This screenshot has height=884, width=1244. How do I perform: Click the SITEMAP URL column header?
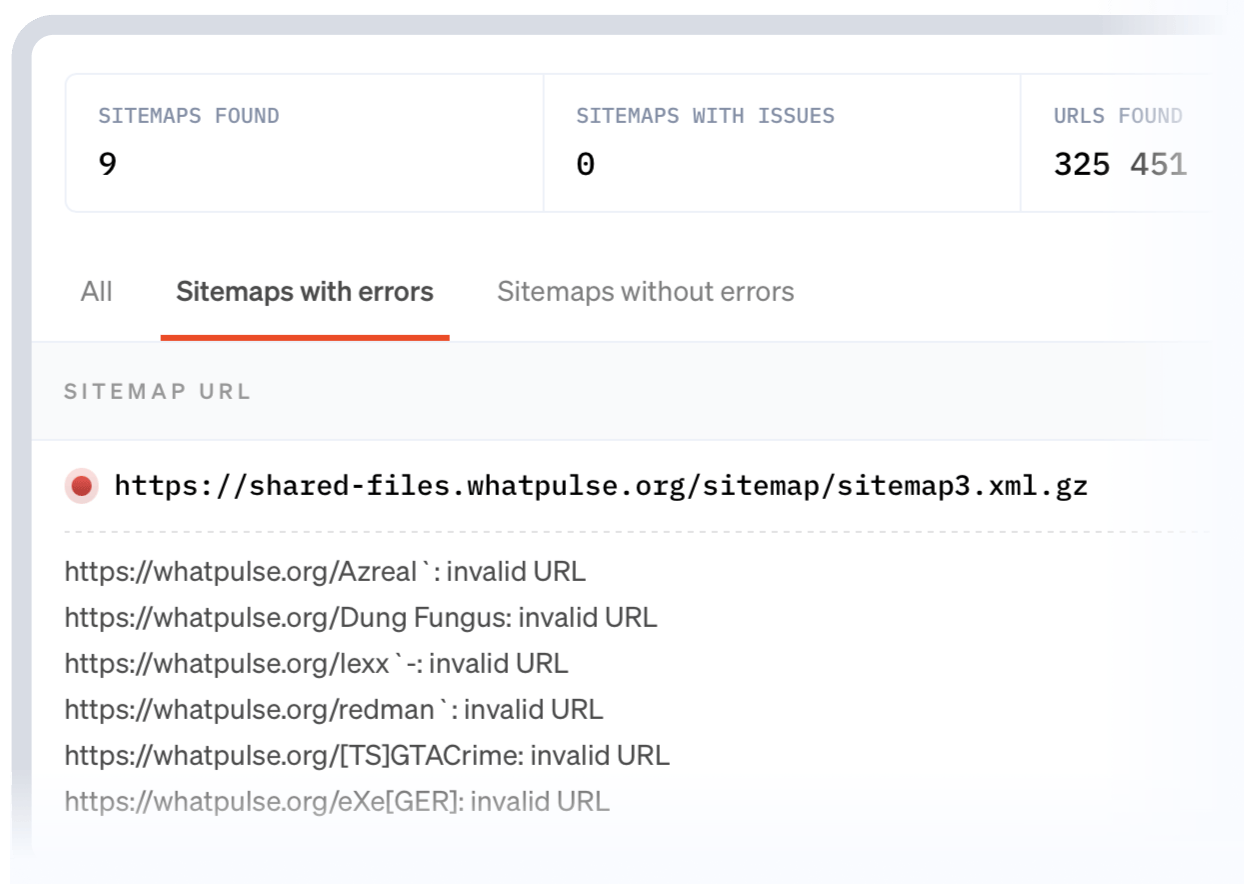tap(157, 392)
